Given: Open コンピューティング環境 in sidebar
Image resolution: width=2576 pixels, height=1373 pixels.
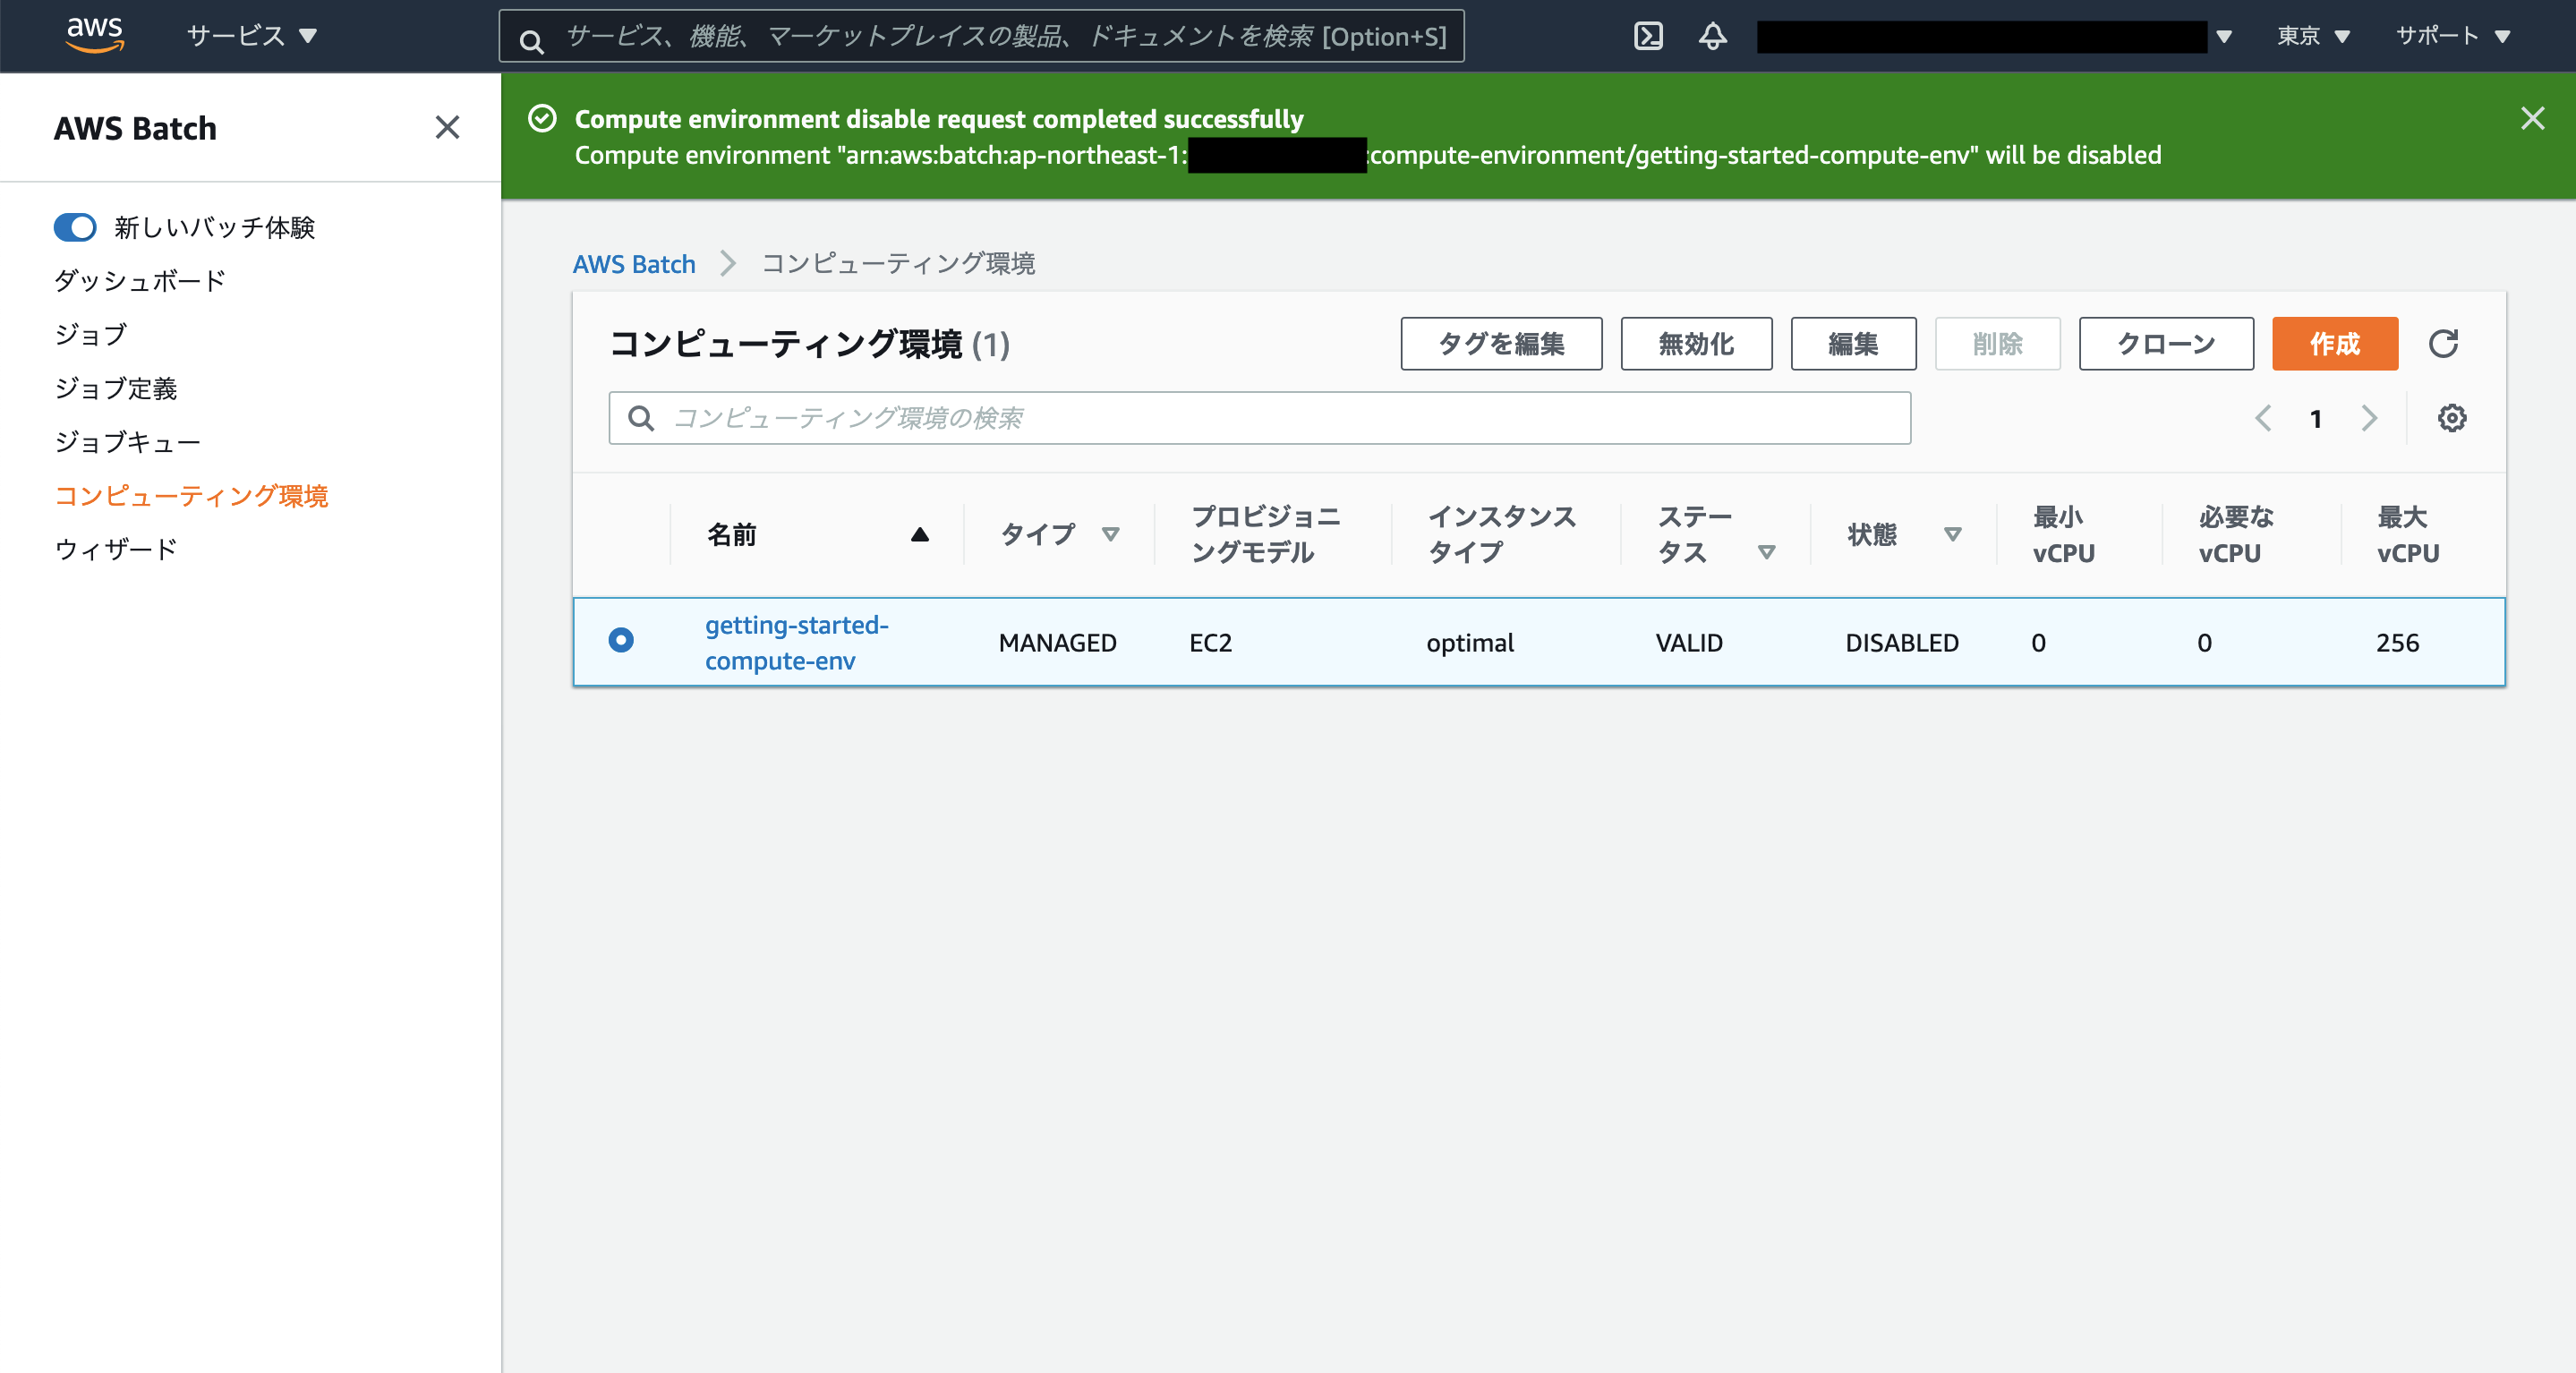Looking at the screenshot, I should click(x=191, y=496).
